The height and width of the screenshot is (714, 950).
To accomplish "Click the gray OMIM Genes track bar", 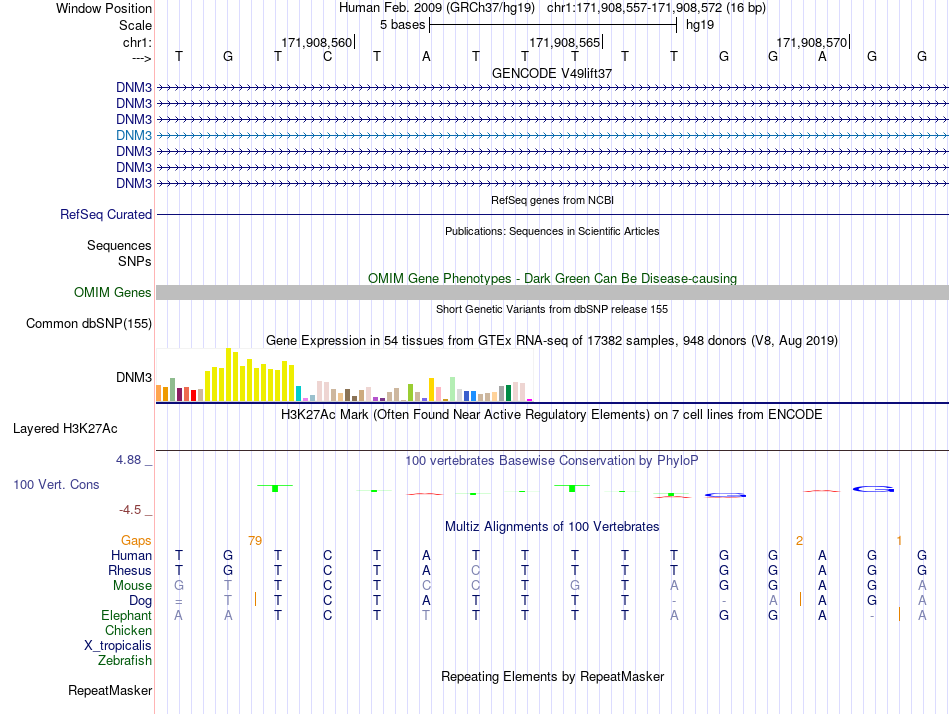I will (x=552, y=293).
